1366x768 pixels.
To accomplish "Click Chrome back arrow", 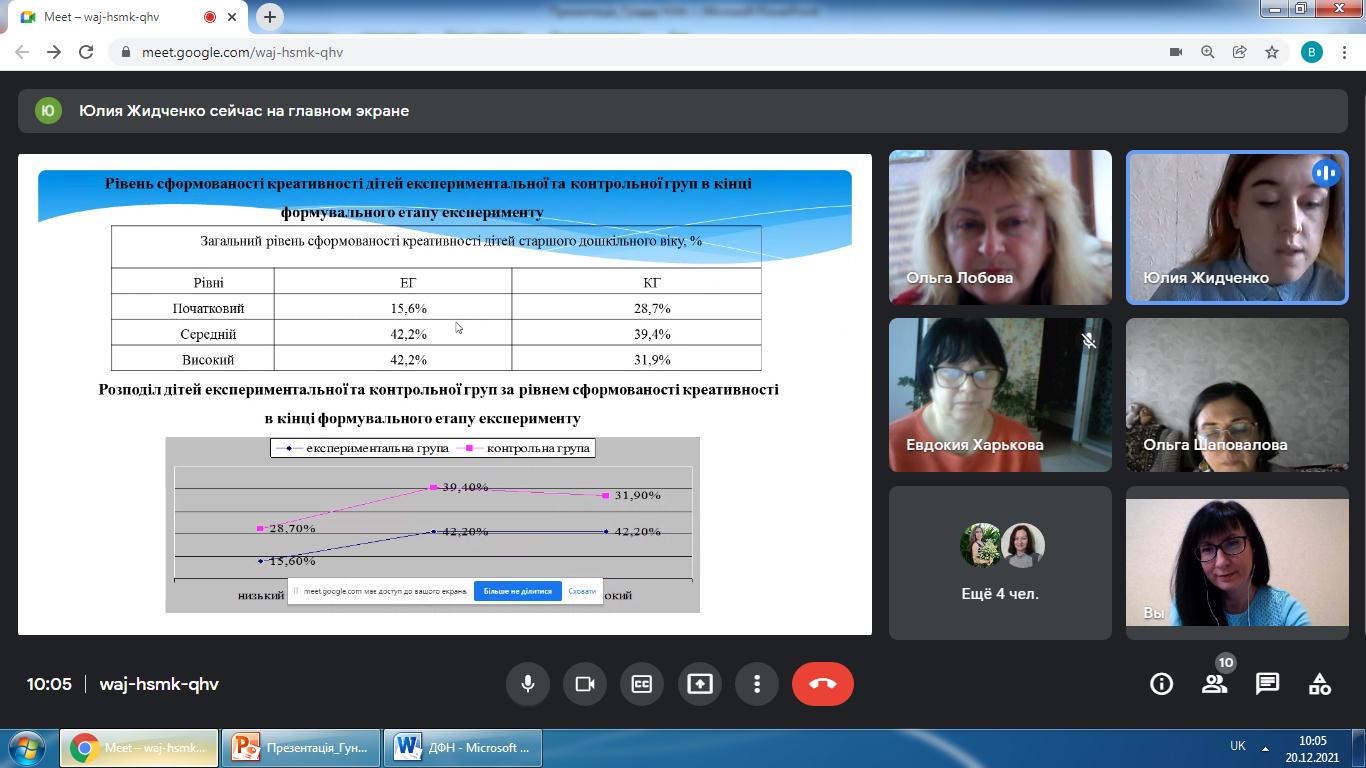I will (x=22, y=52).
